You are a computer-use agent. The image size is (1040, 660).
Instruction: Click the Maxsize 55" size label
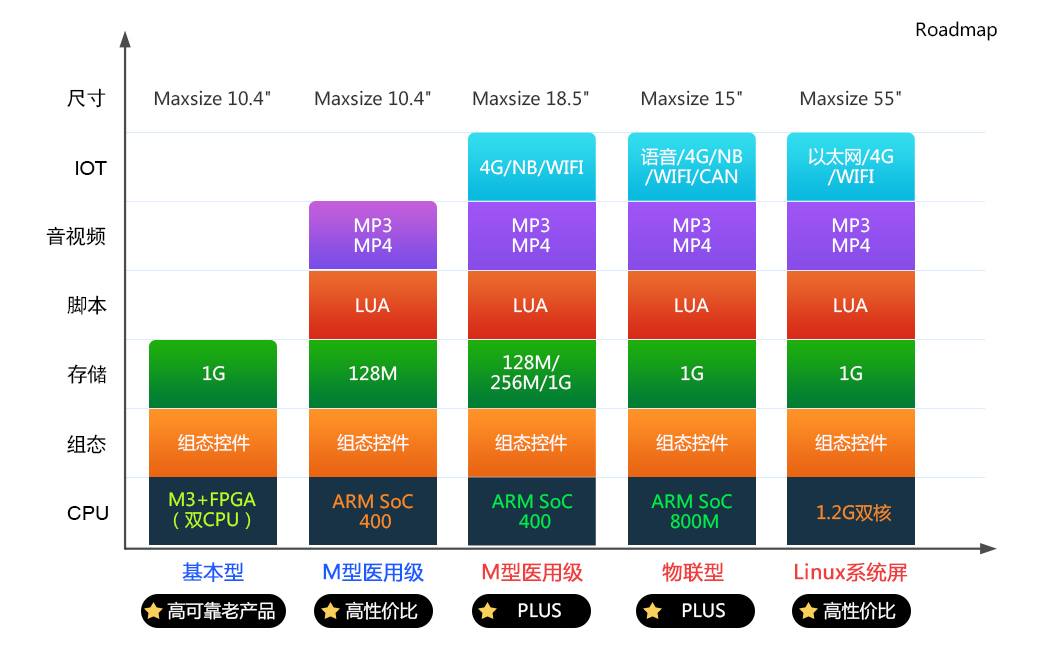850,99
